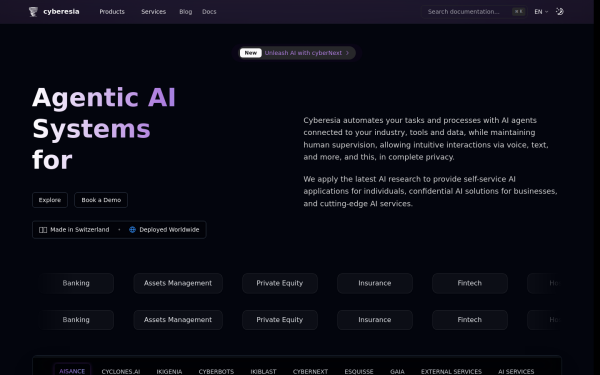Click the New badge
This screenshot has height=375, width=600.
coord(251,53)
